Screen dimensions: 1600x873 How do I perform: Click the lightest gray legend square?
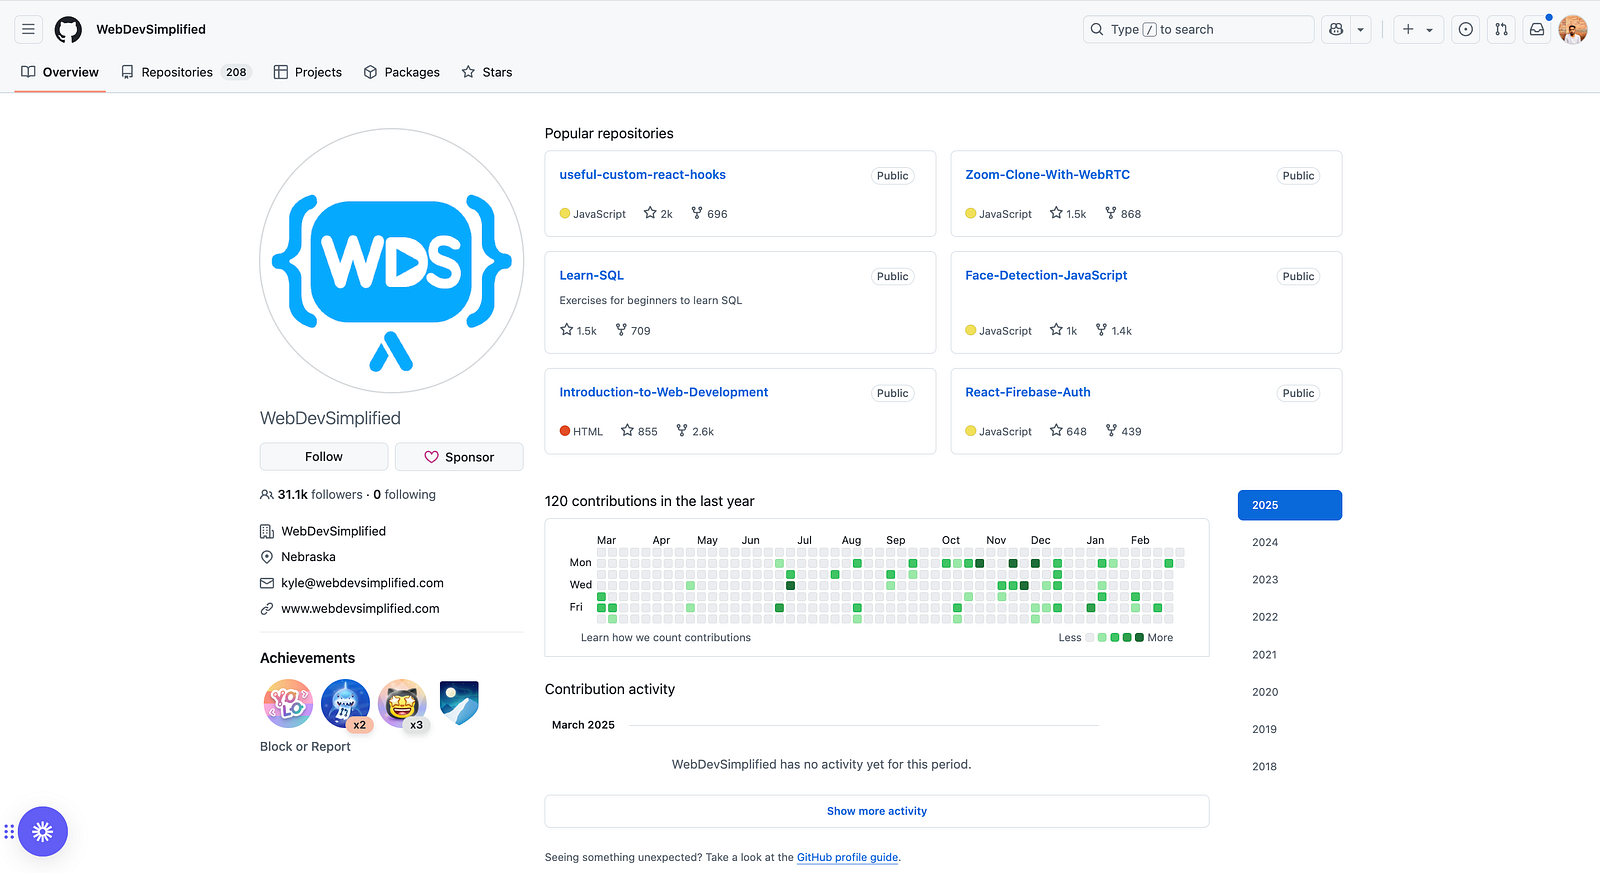(x=1090, y=638)
